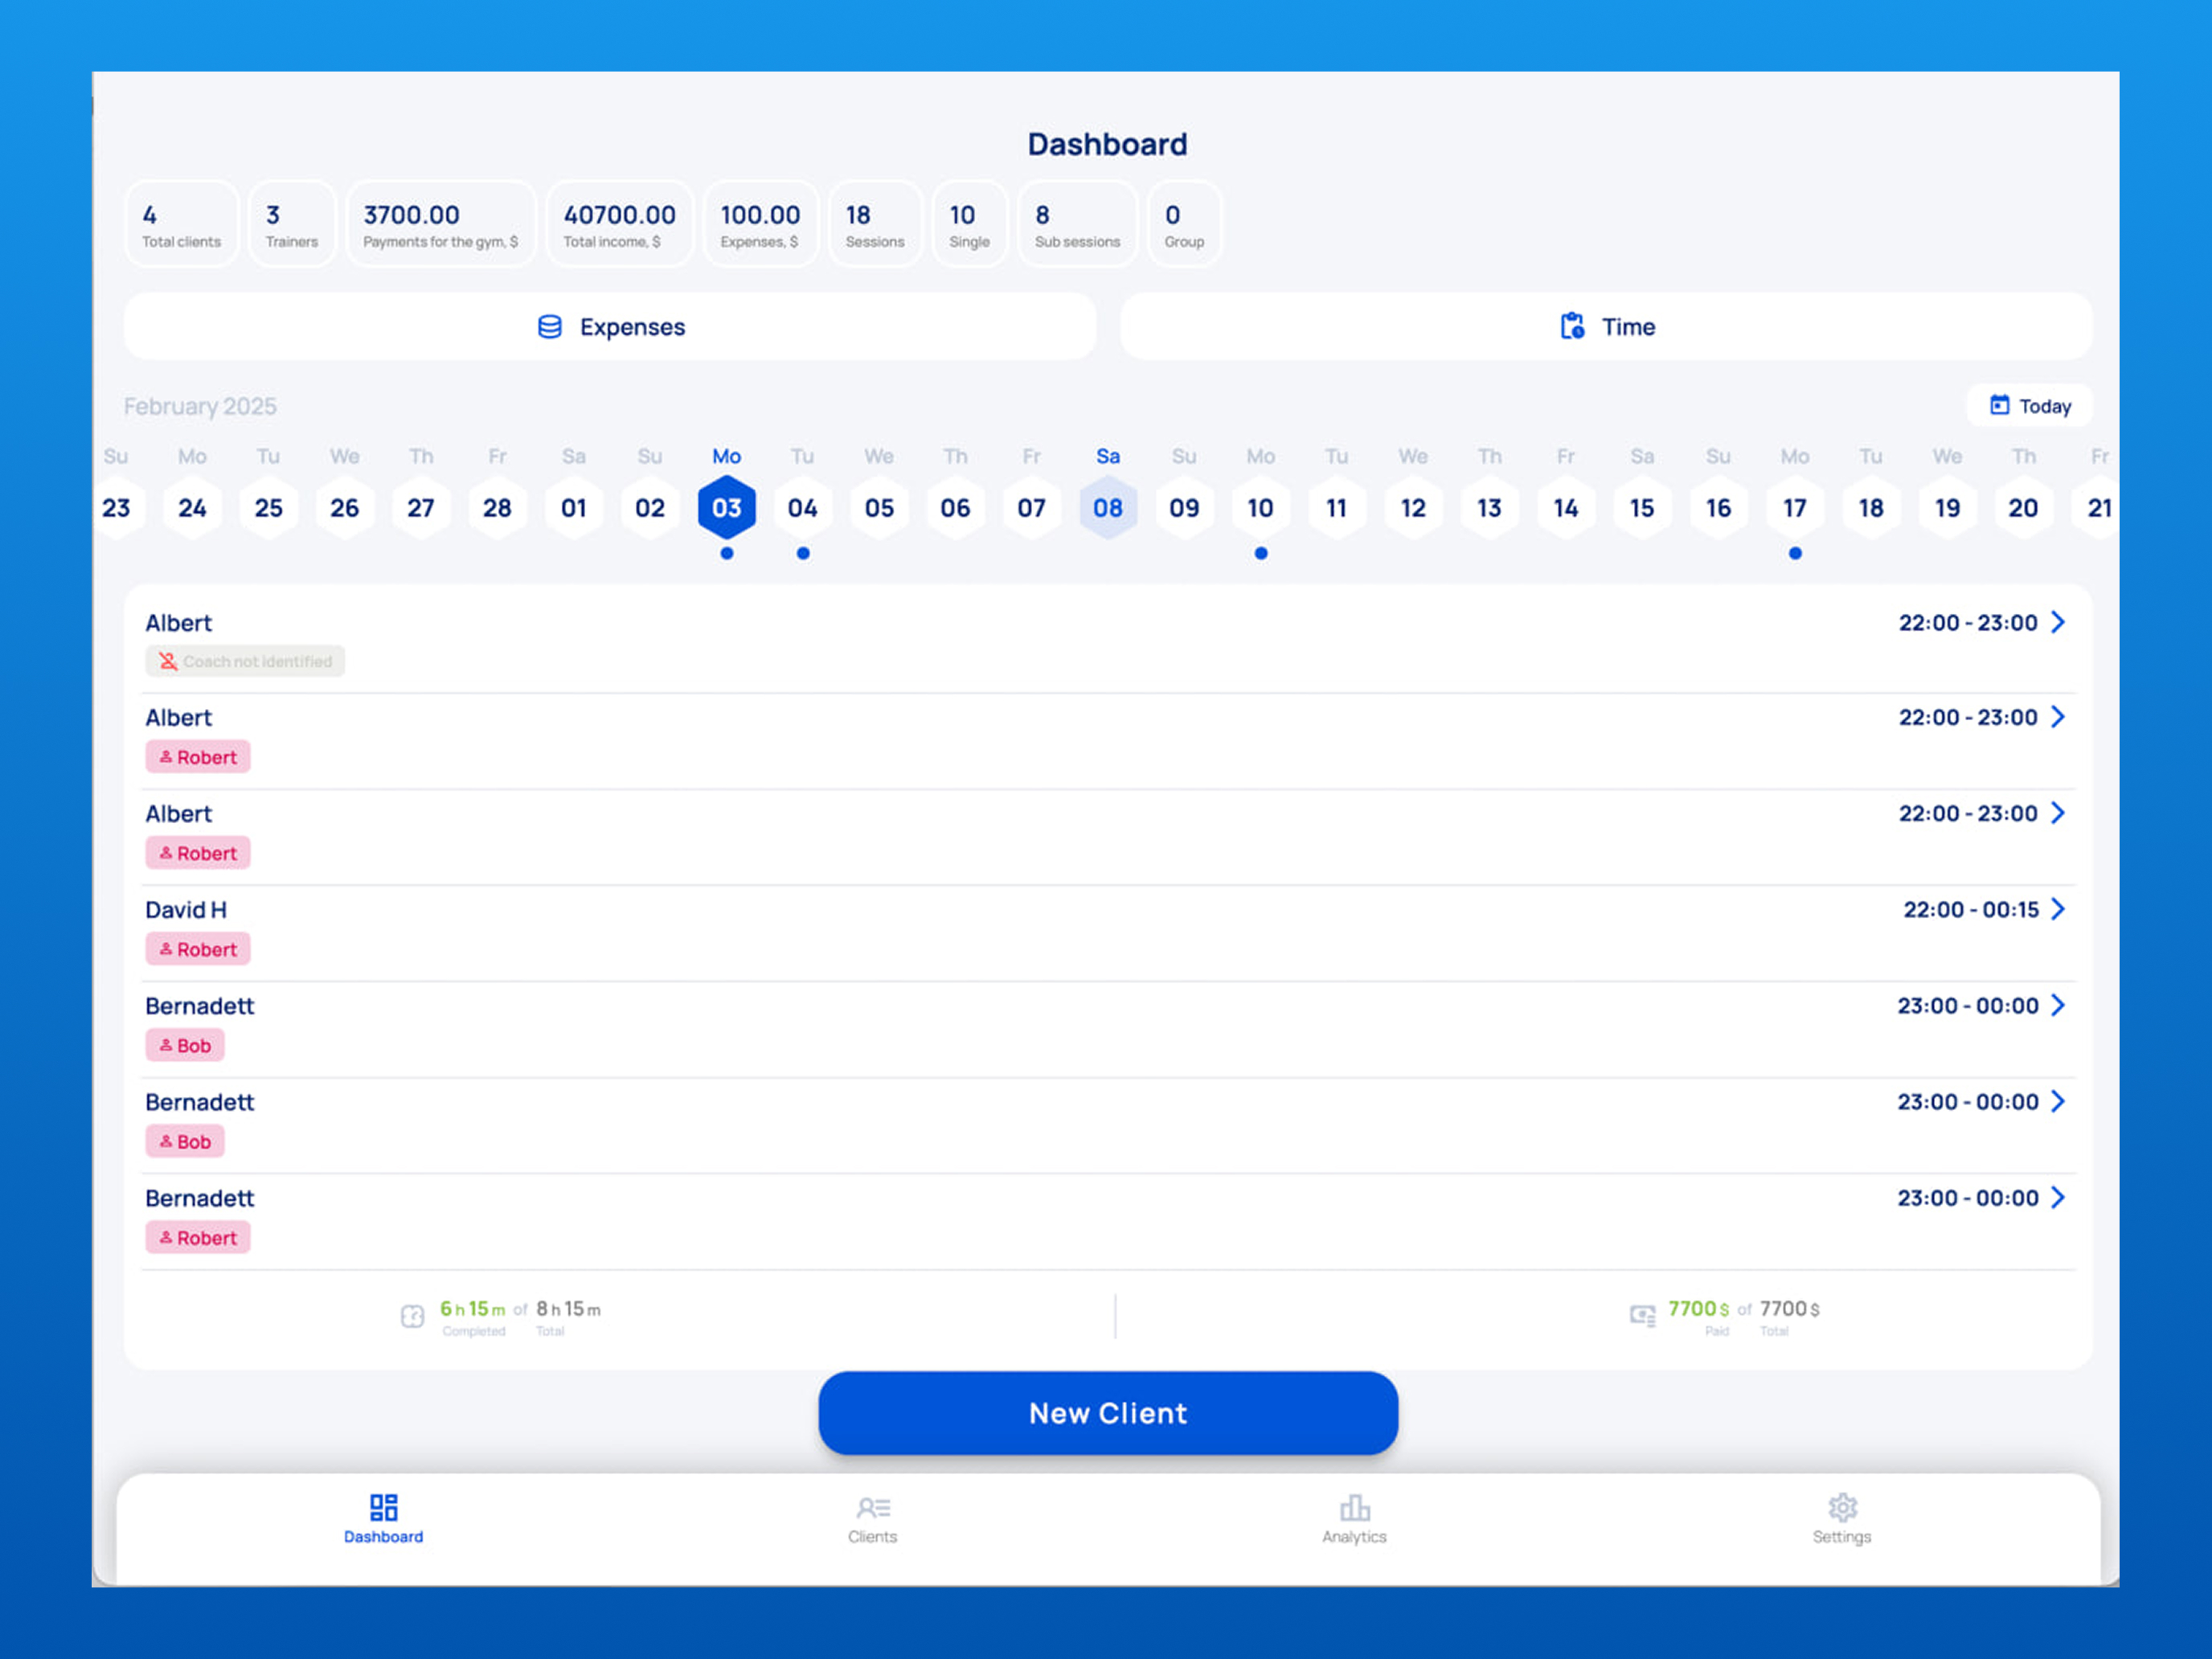The height and width of the screenshot is (1659, 2212).
Task: Click the 7700$ total amount value
Action: click(x=1789, y=1309)
